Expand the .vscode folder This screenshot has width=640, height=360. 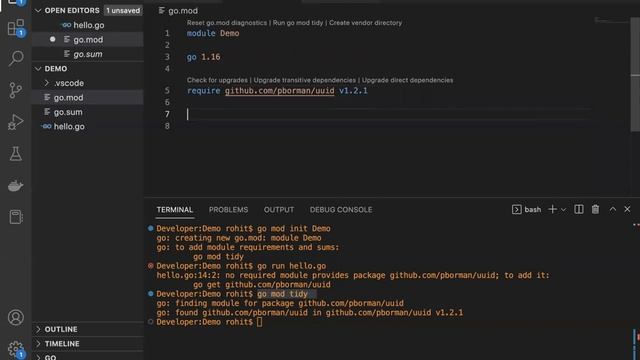(x=47, y=83)
